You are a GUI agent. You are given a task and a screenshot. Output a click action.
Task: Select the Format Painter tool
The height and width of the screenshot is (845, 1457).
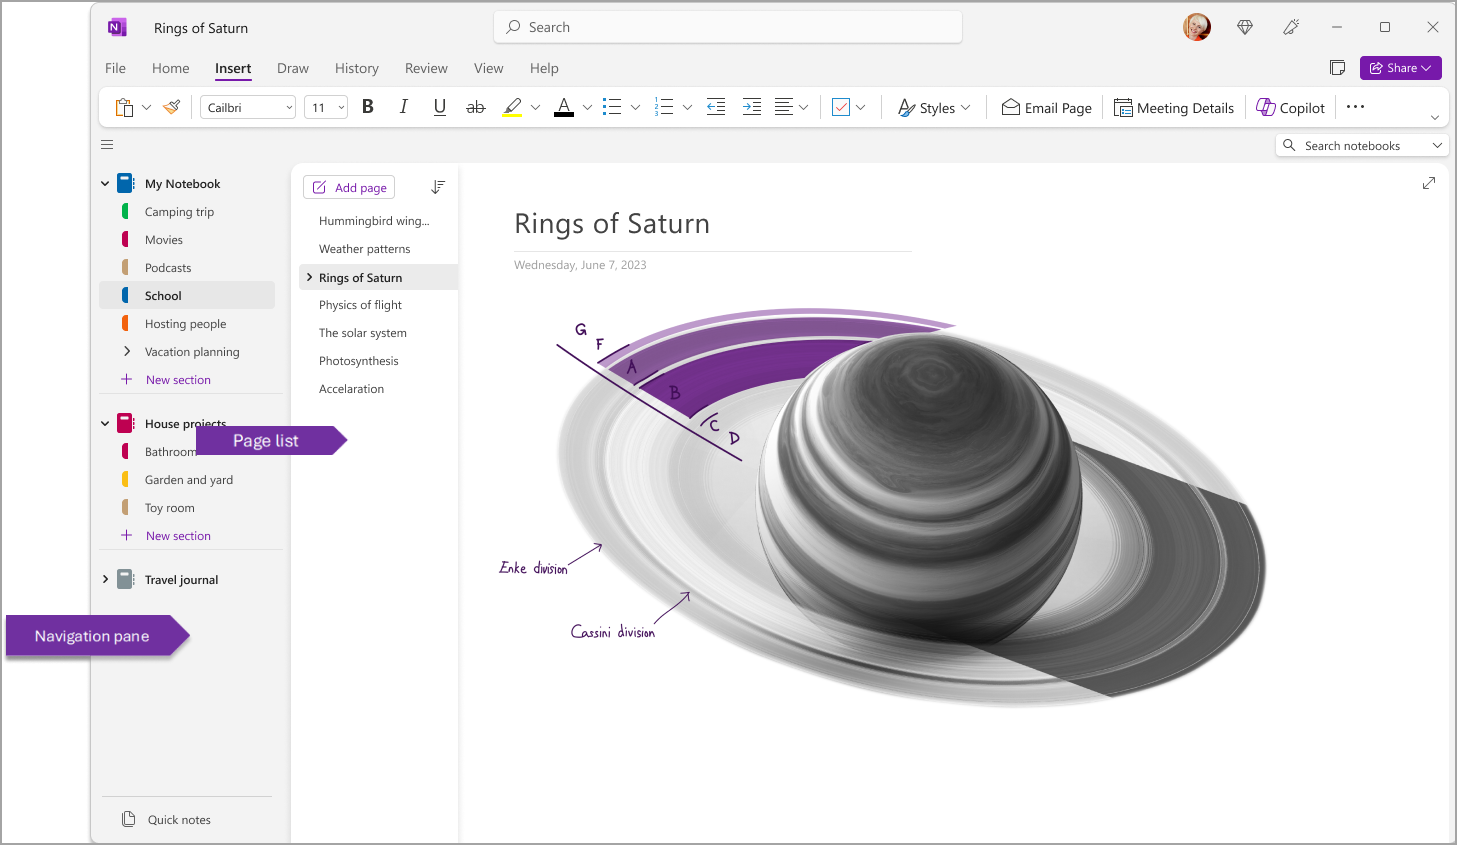coord(170,106)
